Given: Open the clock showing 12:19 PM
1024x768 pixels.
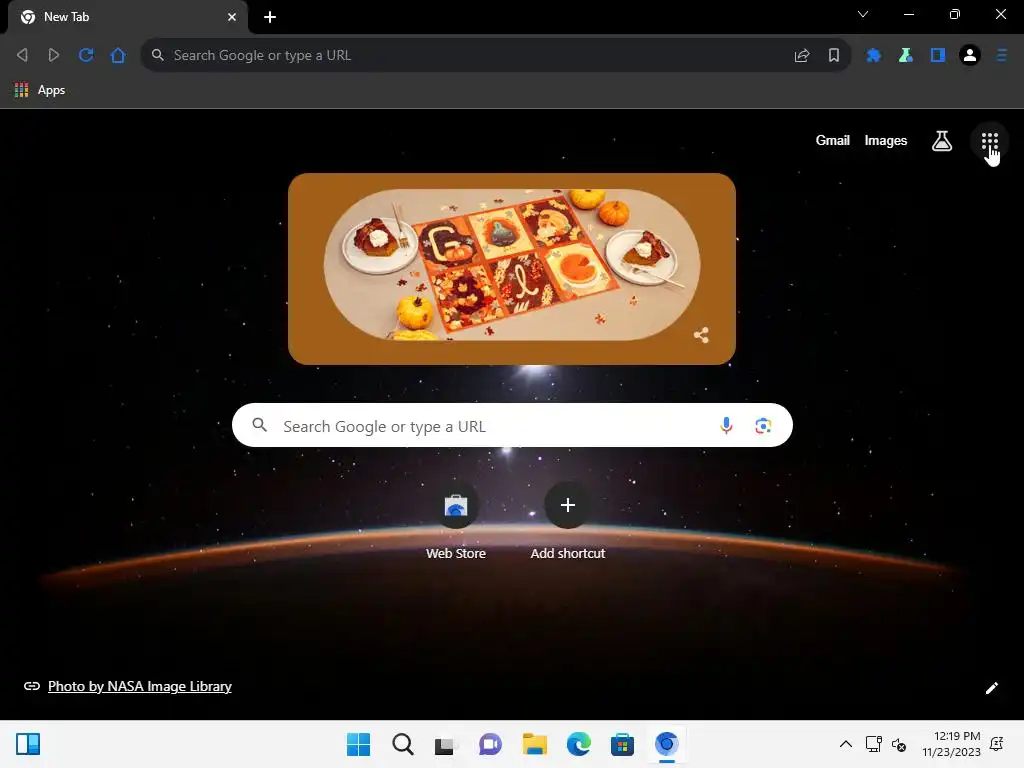Looking at the screenshot, I should point(952,744).
